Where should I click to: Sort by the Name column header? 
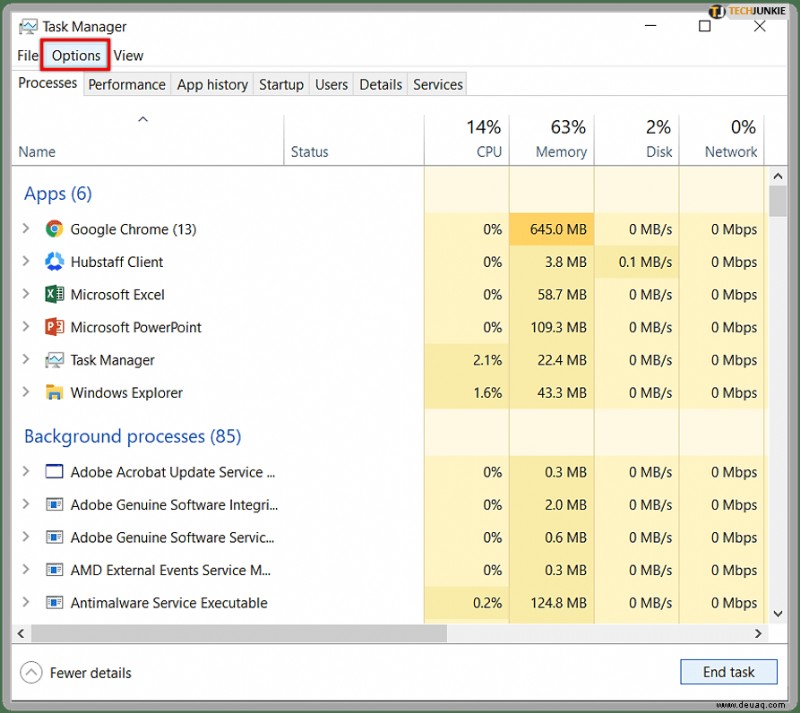tap(148, 140)
